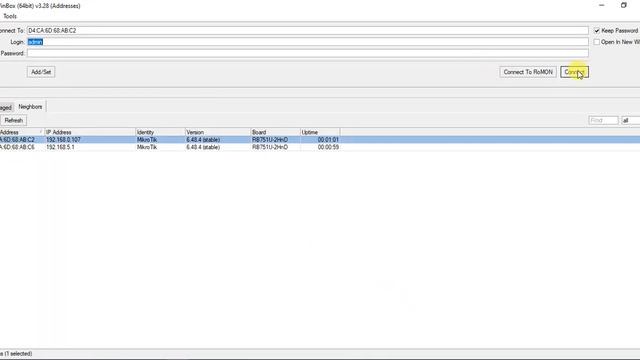Minimize the WinBox window

602,5
